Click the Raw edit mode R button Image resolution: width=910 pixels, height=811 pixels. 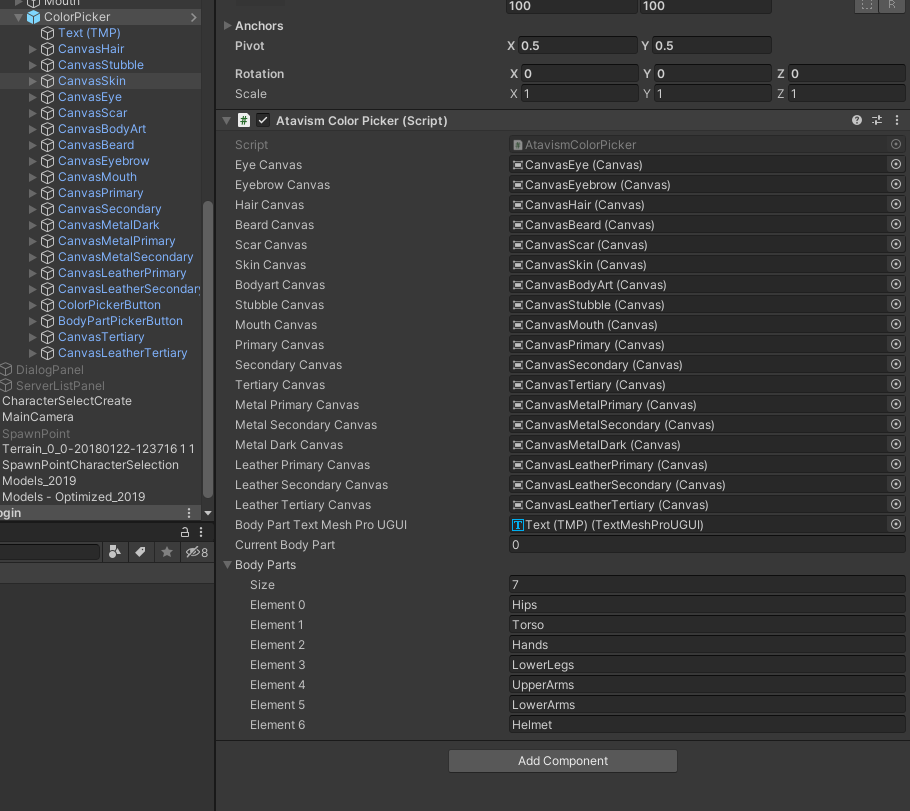tap(890, 5)
